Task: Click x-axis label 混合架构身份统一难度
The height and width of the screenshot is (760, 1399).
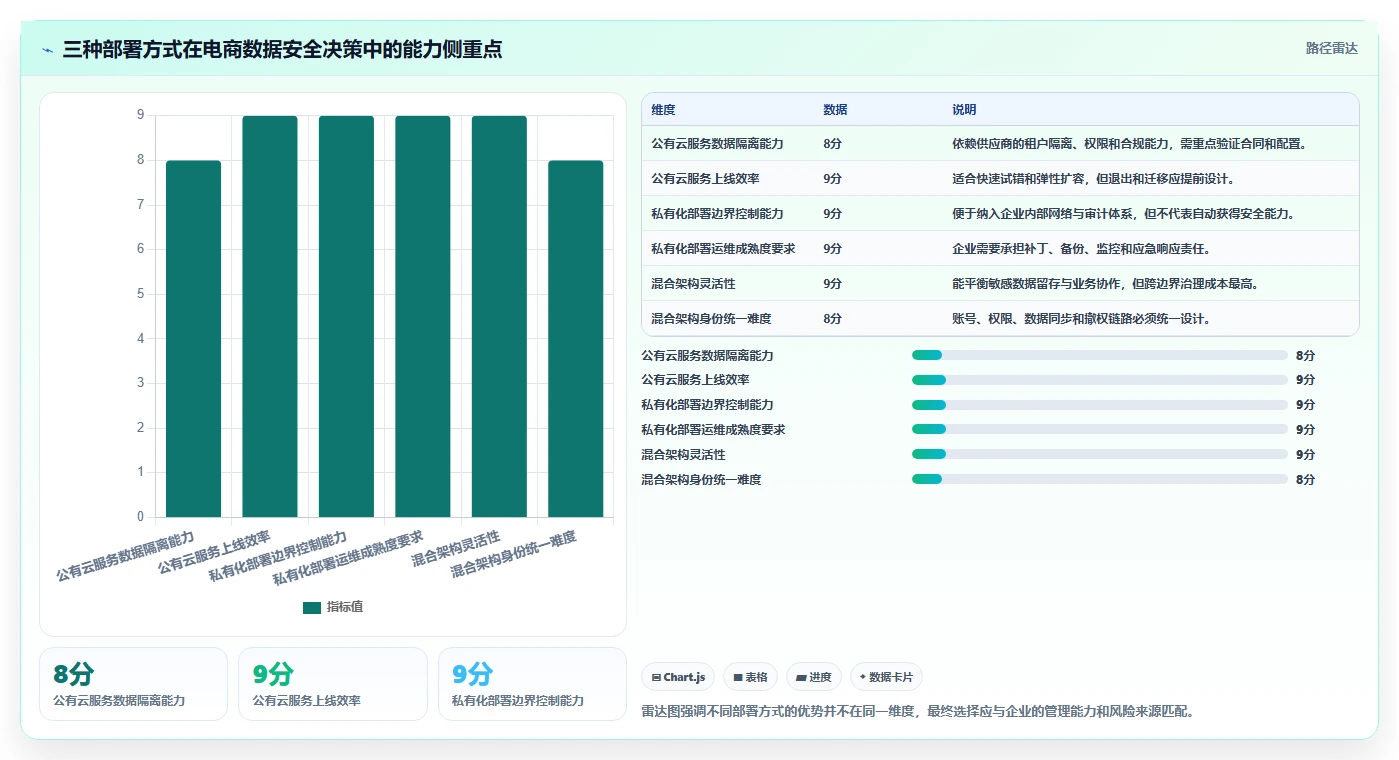Action: point(514,555)
